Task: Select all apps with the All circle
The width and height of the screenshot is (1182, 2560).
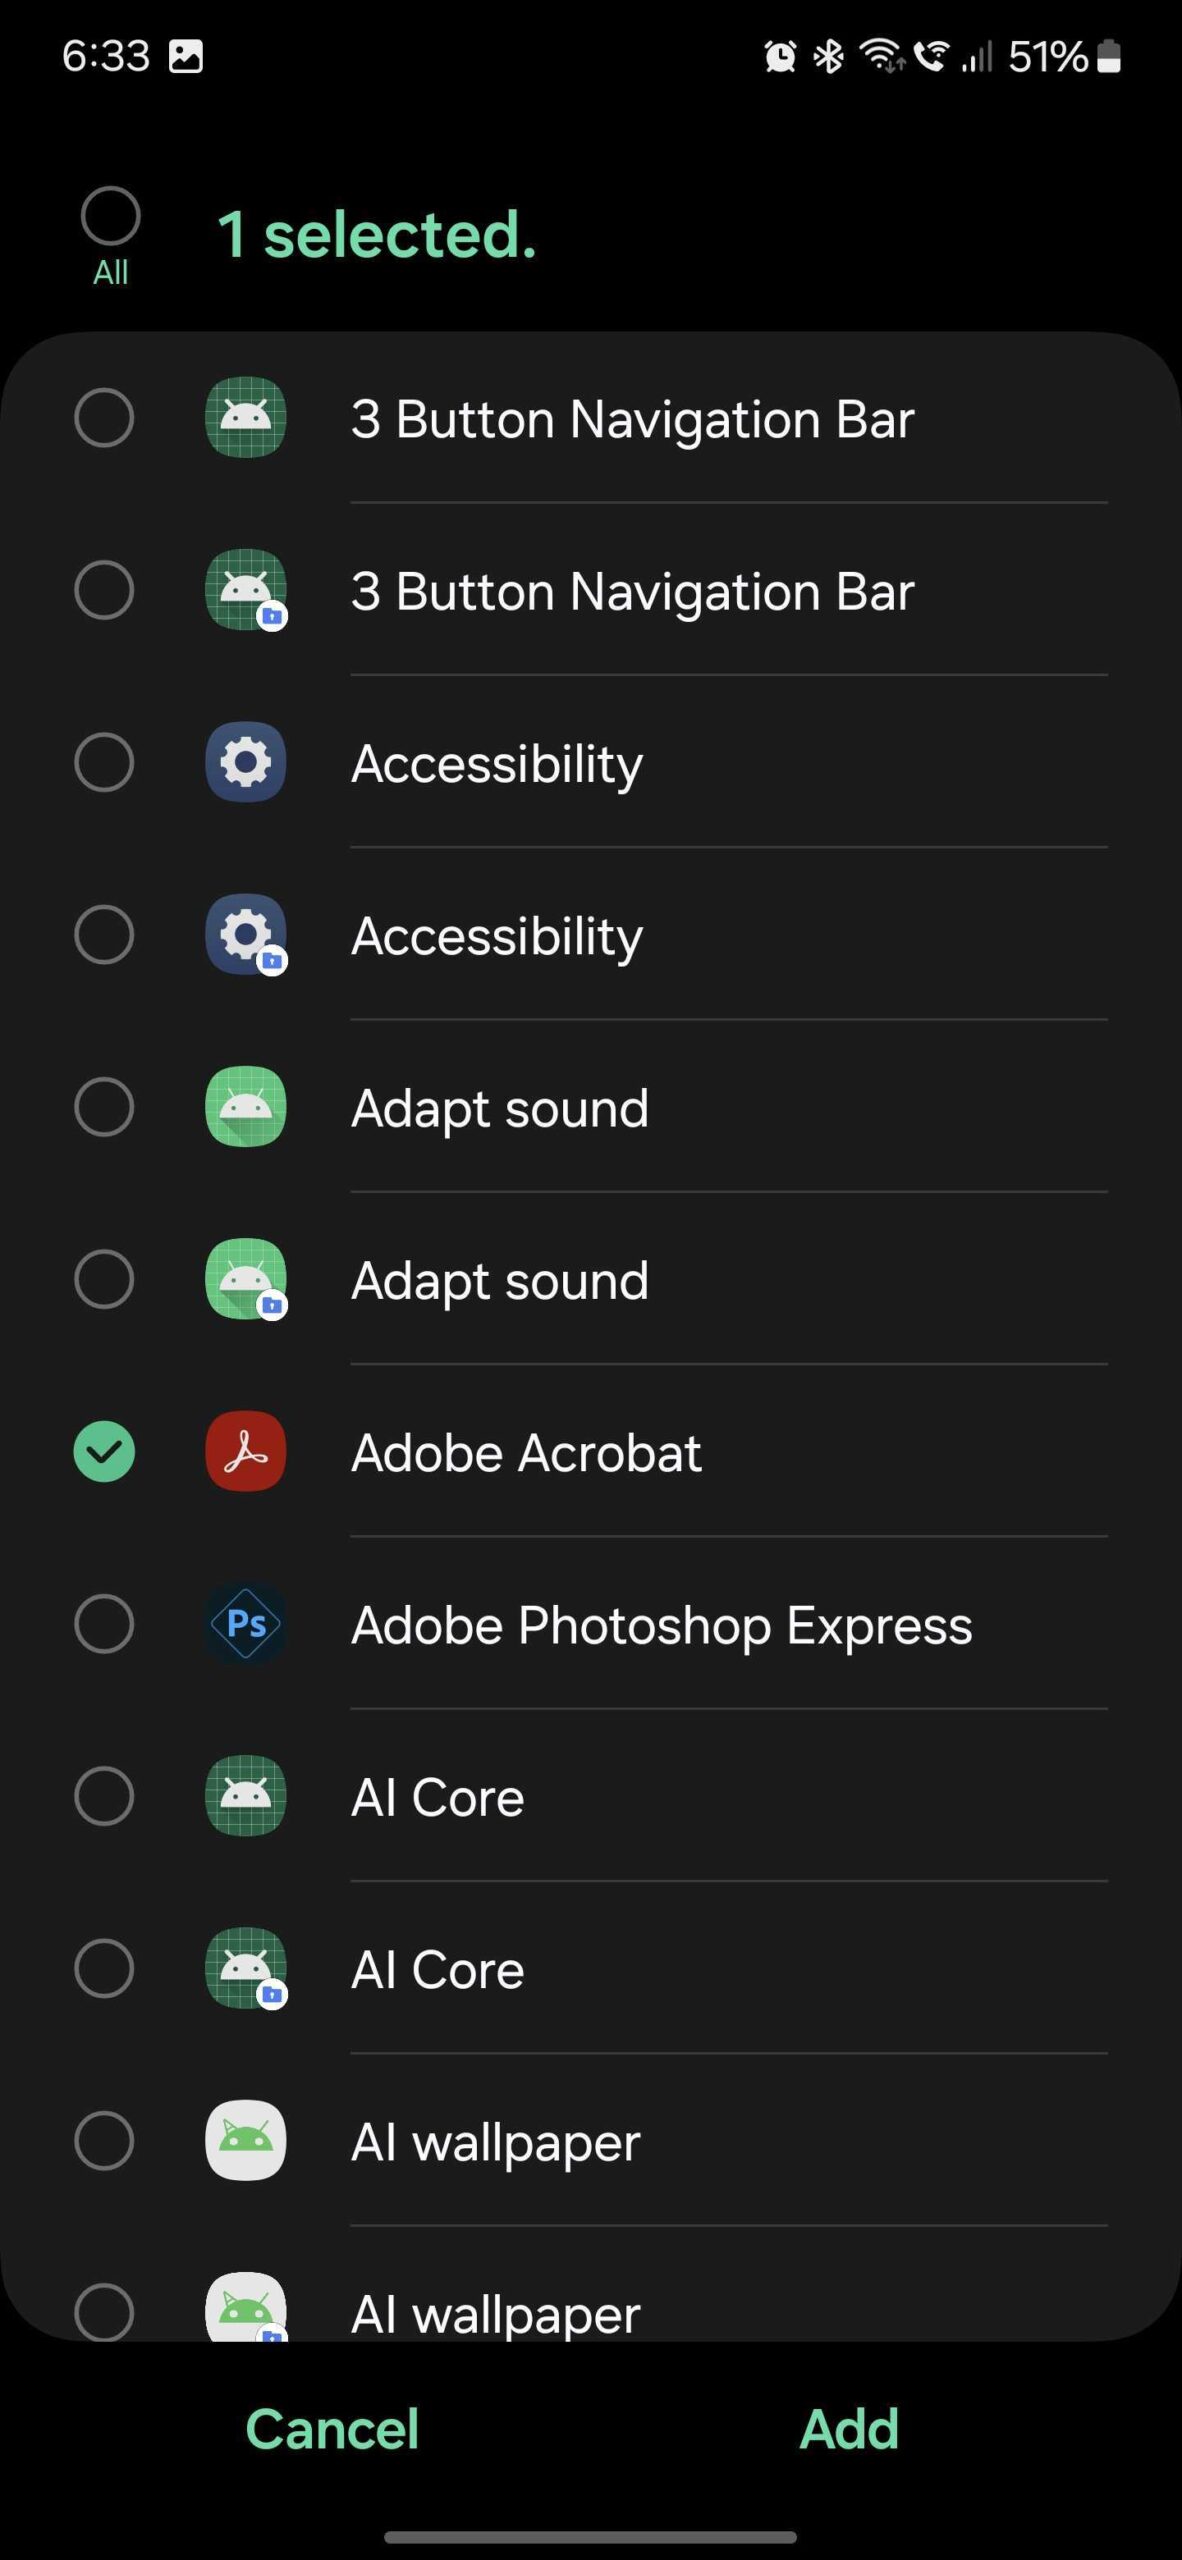Action: pyautogui.click(x=110, y=216)
